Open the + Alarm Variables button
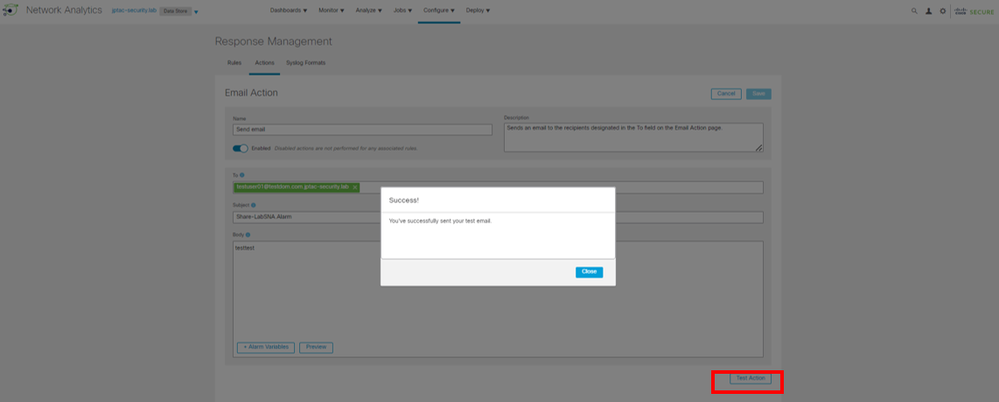 click(266, 347)
